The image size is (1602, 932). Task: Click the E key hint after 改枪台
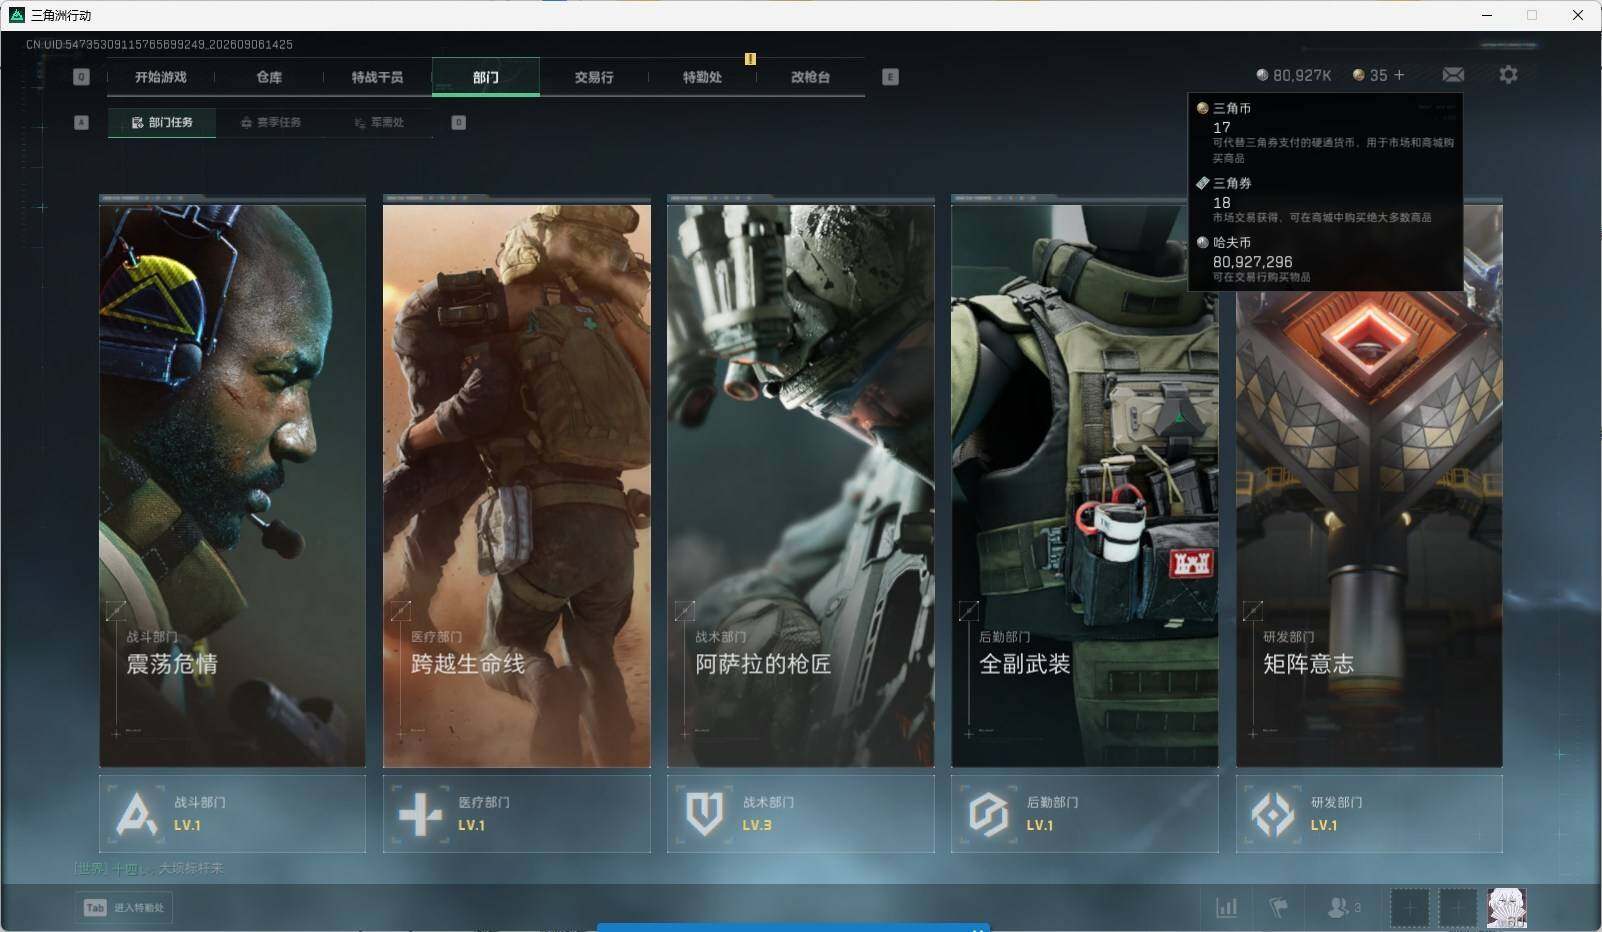[x=890, y=77]
